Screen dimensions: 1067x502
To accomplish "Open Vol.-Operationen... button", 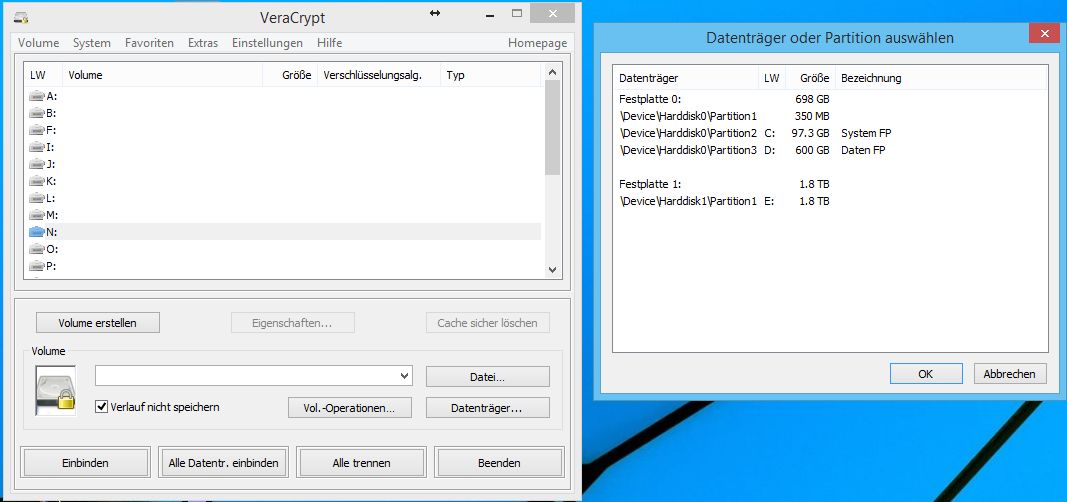I will tap(350, 408).
